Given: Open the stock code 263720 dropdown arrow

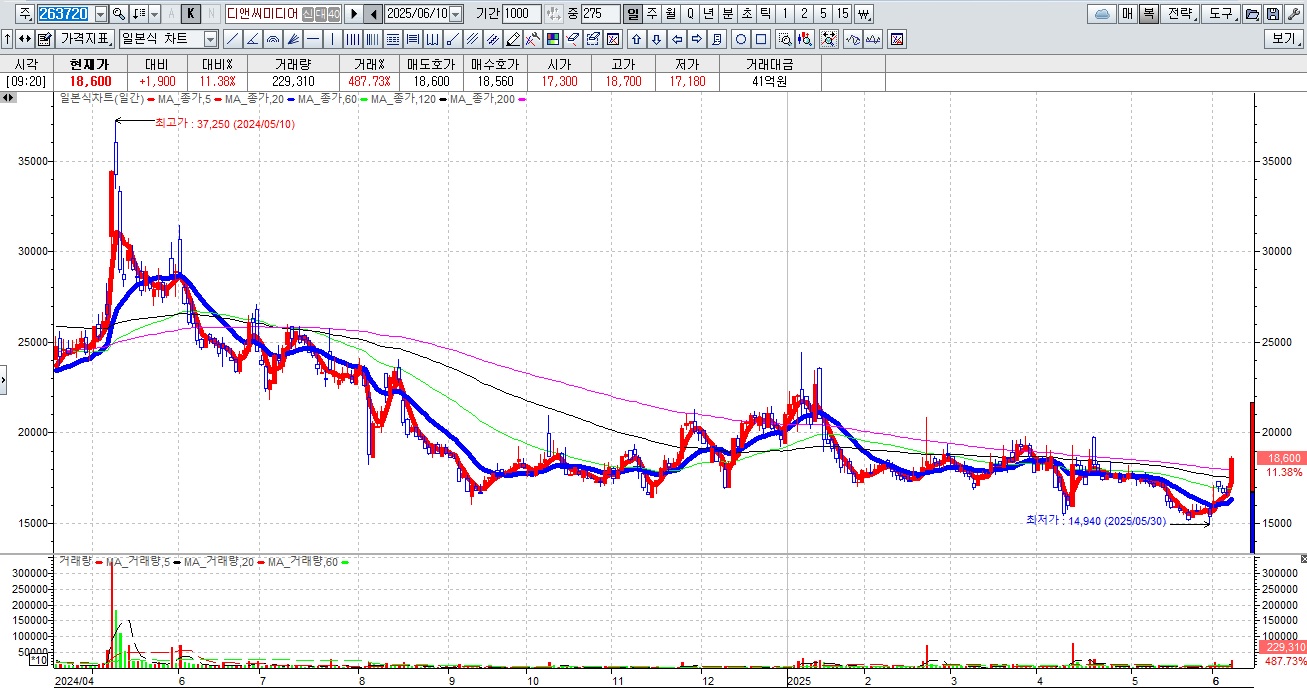Looking at the screenshot, I should pyautogui.click(x=101, y=14).
